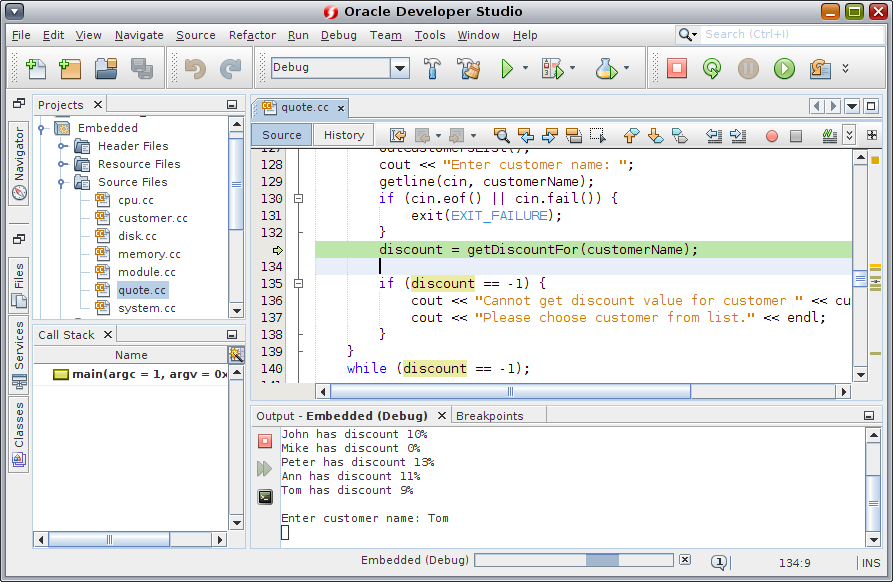Pause the debugger

[x=748, y=69]
